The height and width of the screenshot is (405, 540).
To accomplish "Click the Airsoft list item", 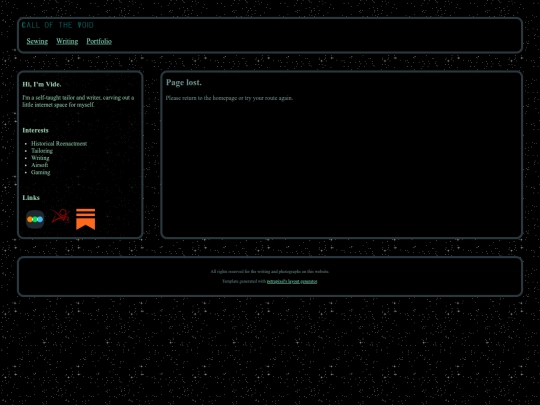I will [40, 165].
